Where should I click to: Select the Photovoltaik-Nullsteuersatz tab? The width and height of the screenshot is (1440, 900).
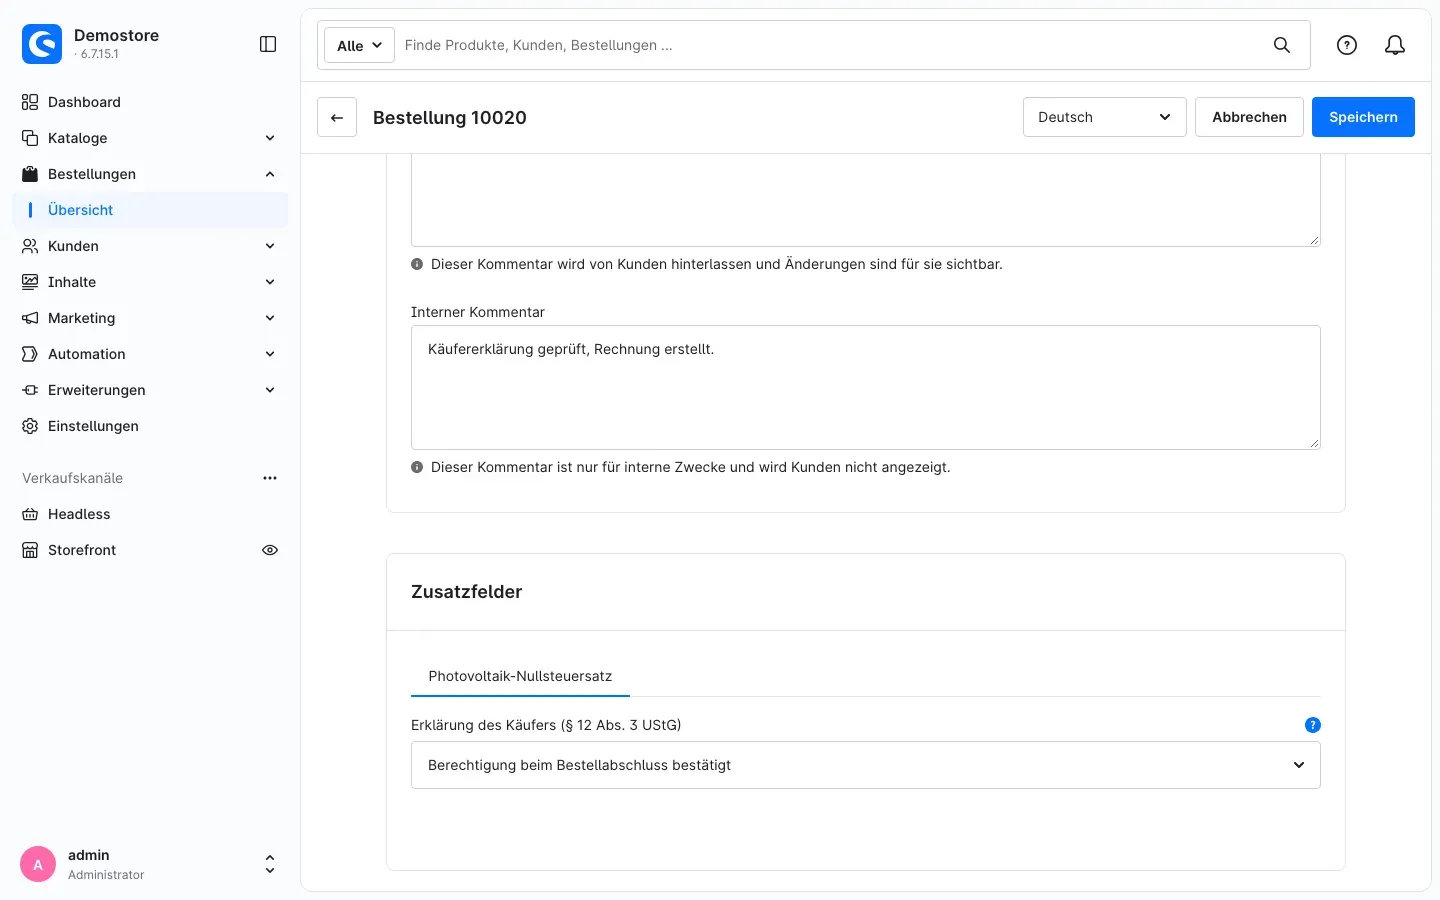click(x=520, y=676)
